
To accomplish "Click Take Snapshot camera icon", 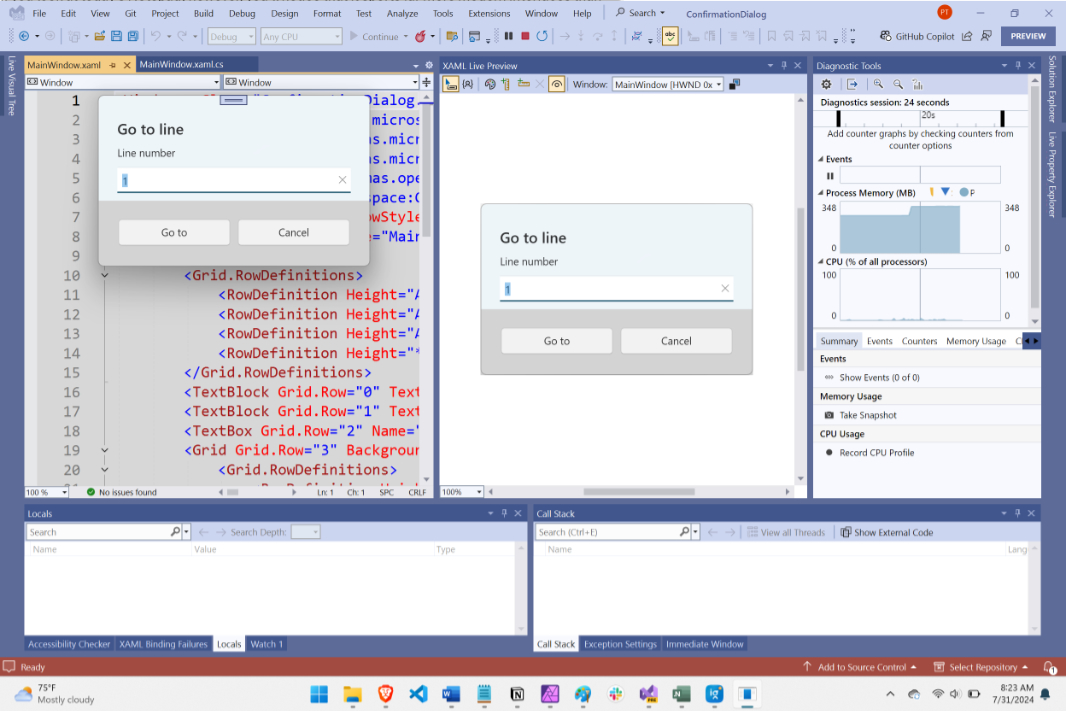I will [x=829, y=415].
